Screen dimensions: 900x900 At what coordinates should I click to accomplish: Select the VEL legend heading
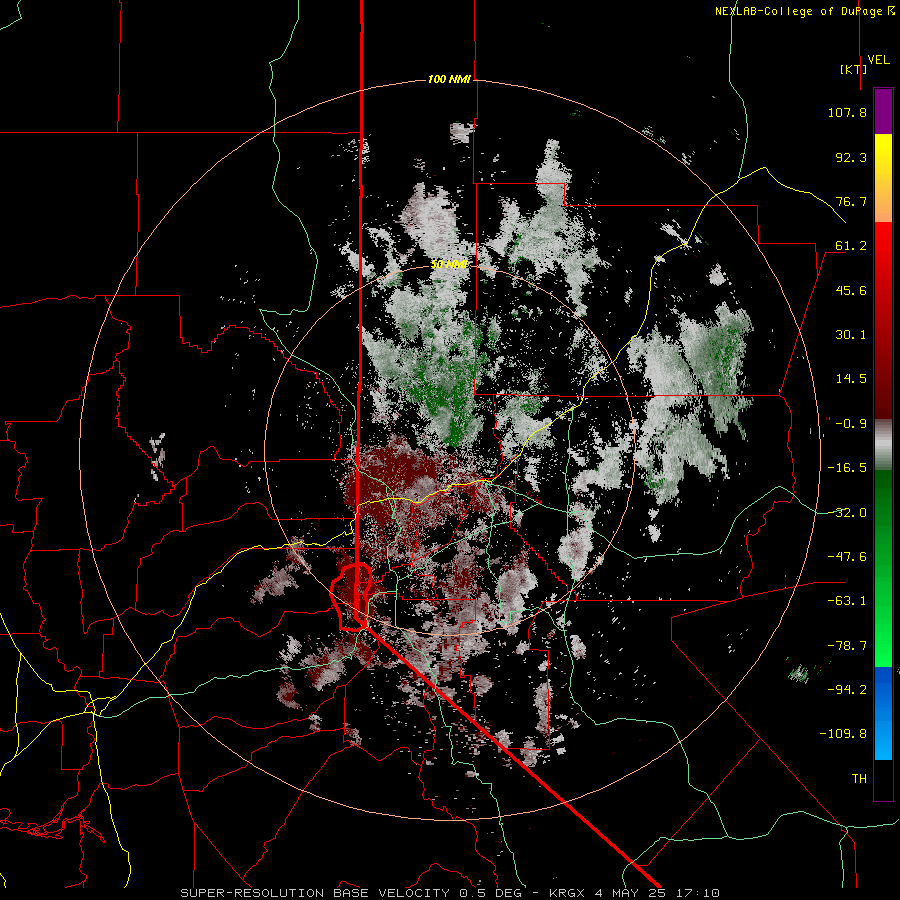click(x=878, y=60)
